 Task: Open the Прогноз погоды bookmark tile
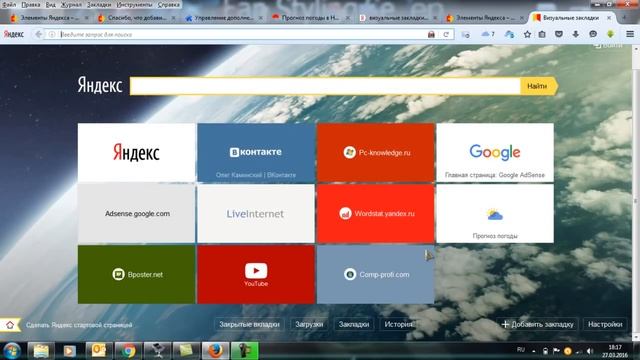[495, 213]
